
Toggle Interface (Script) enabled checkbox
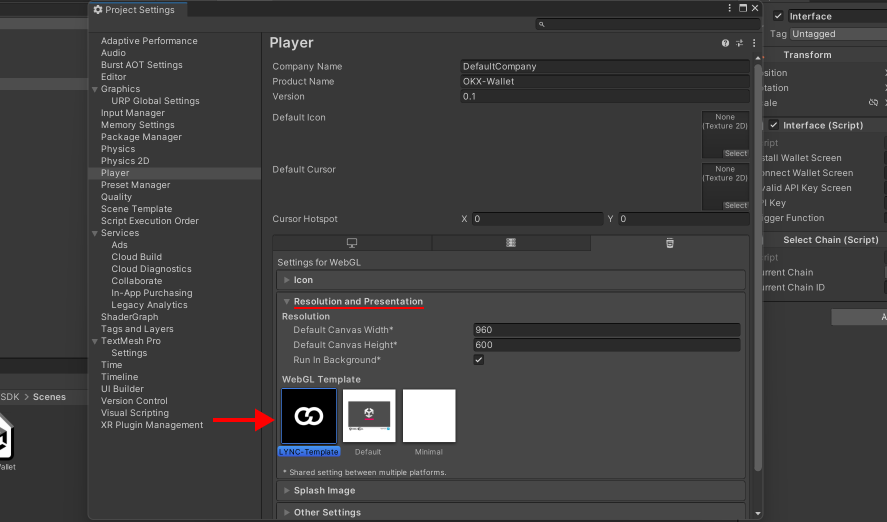pos(774,125)
